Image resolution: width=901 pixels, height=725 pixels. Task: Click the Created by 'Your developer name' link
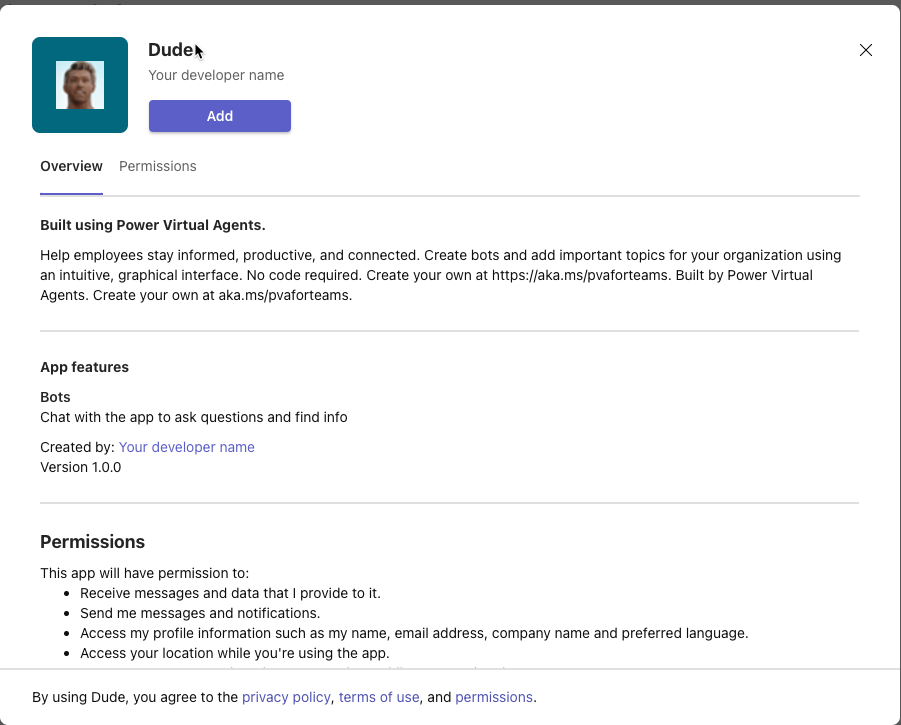186,447
